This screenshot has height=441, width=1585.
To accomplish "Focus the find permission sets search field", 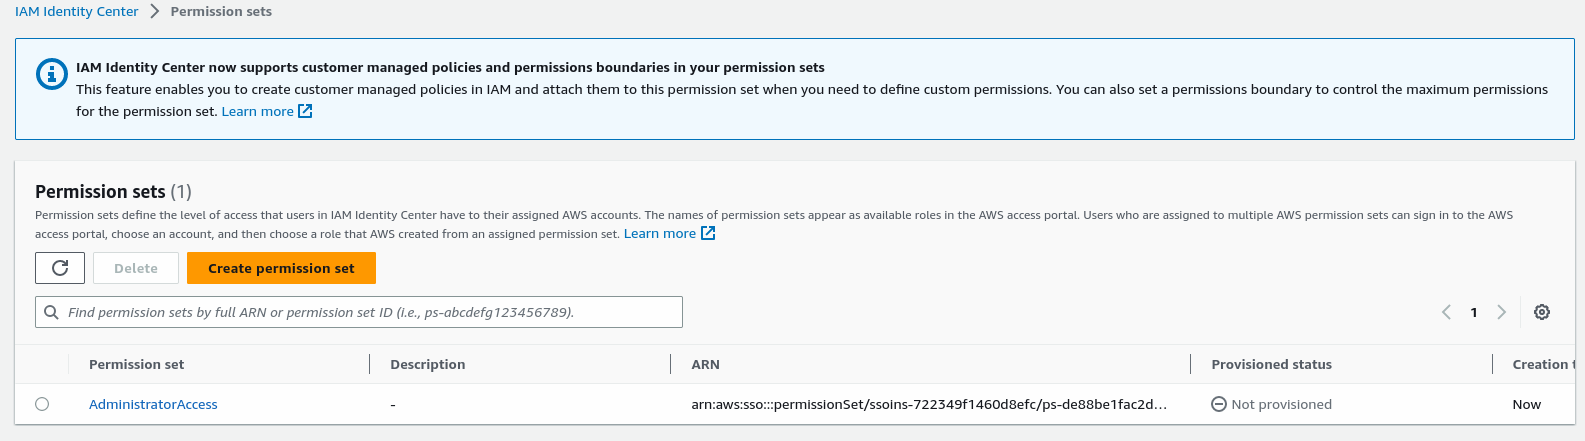I will click(x=370, y=312).
